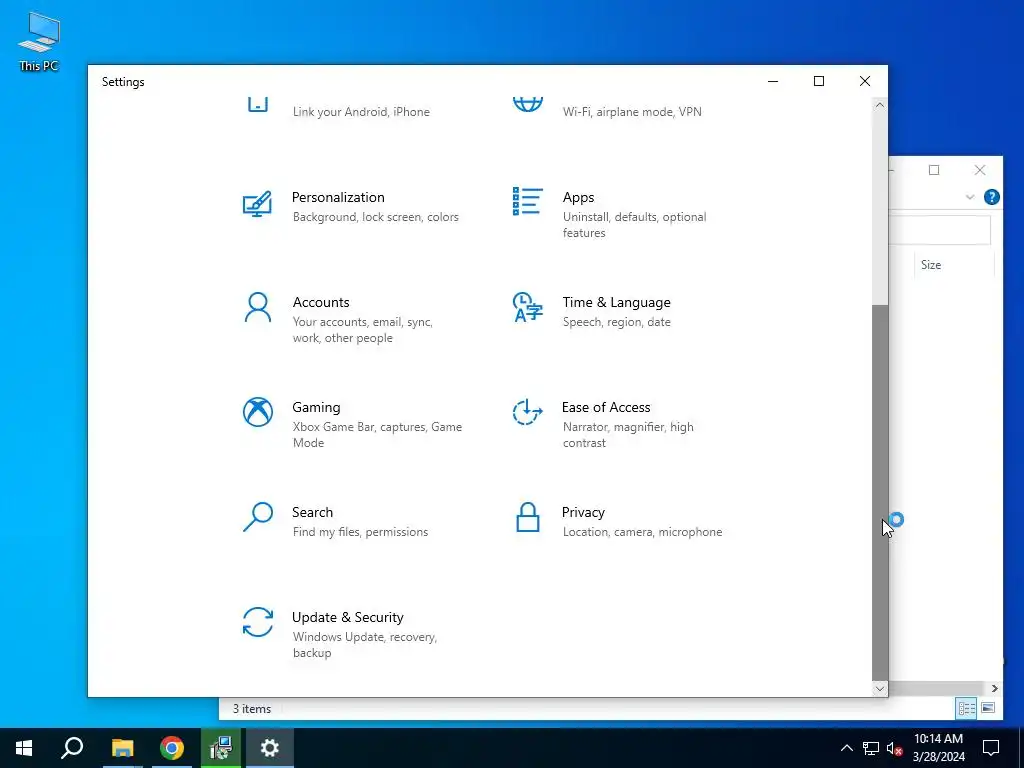
Task: Click the Settings scrollbar up arrow
Action: pyautogui.click(x=880, y=105)
